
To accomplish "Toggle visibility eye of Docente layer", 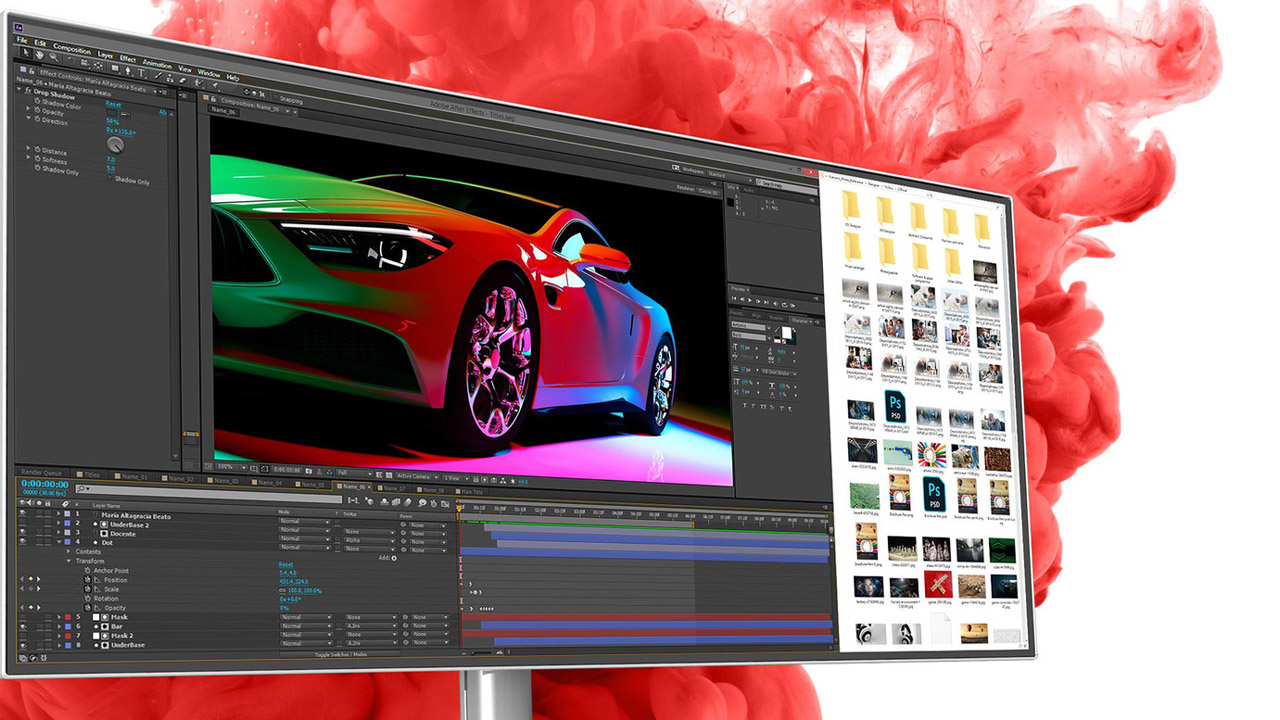I will [23, 531].
